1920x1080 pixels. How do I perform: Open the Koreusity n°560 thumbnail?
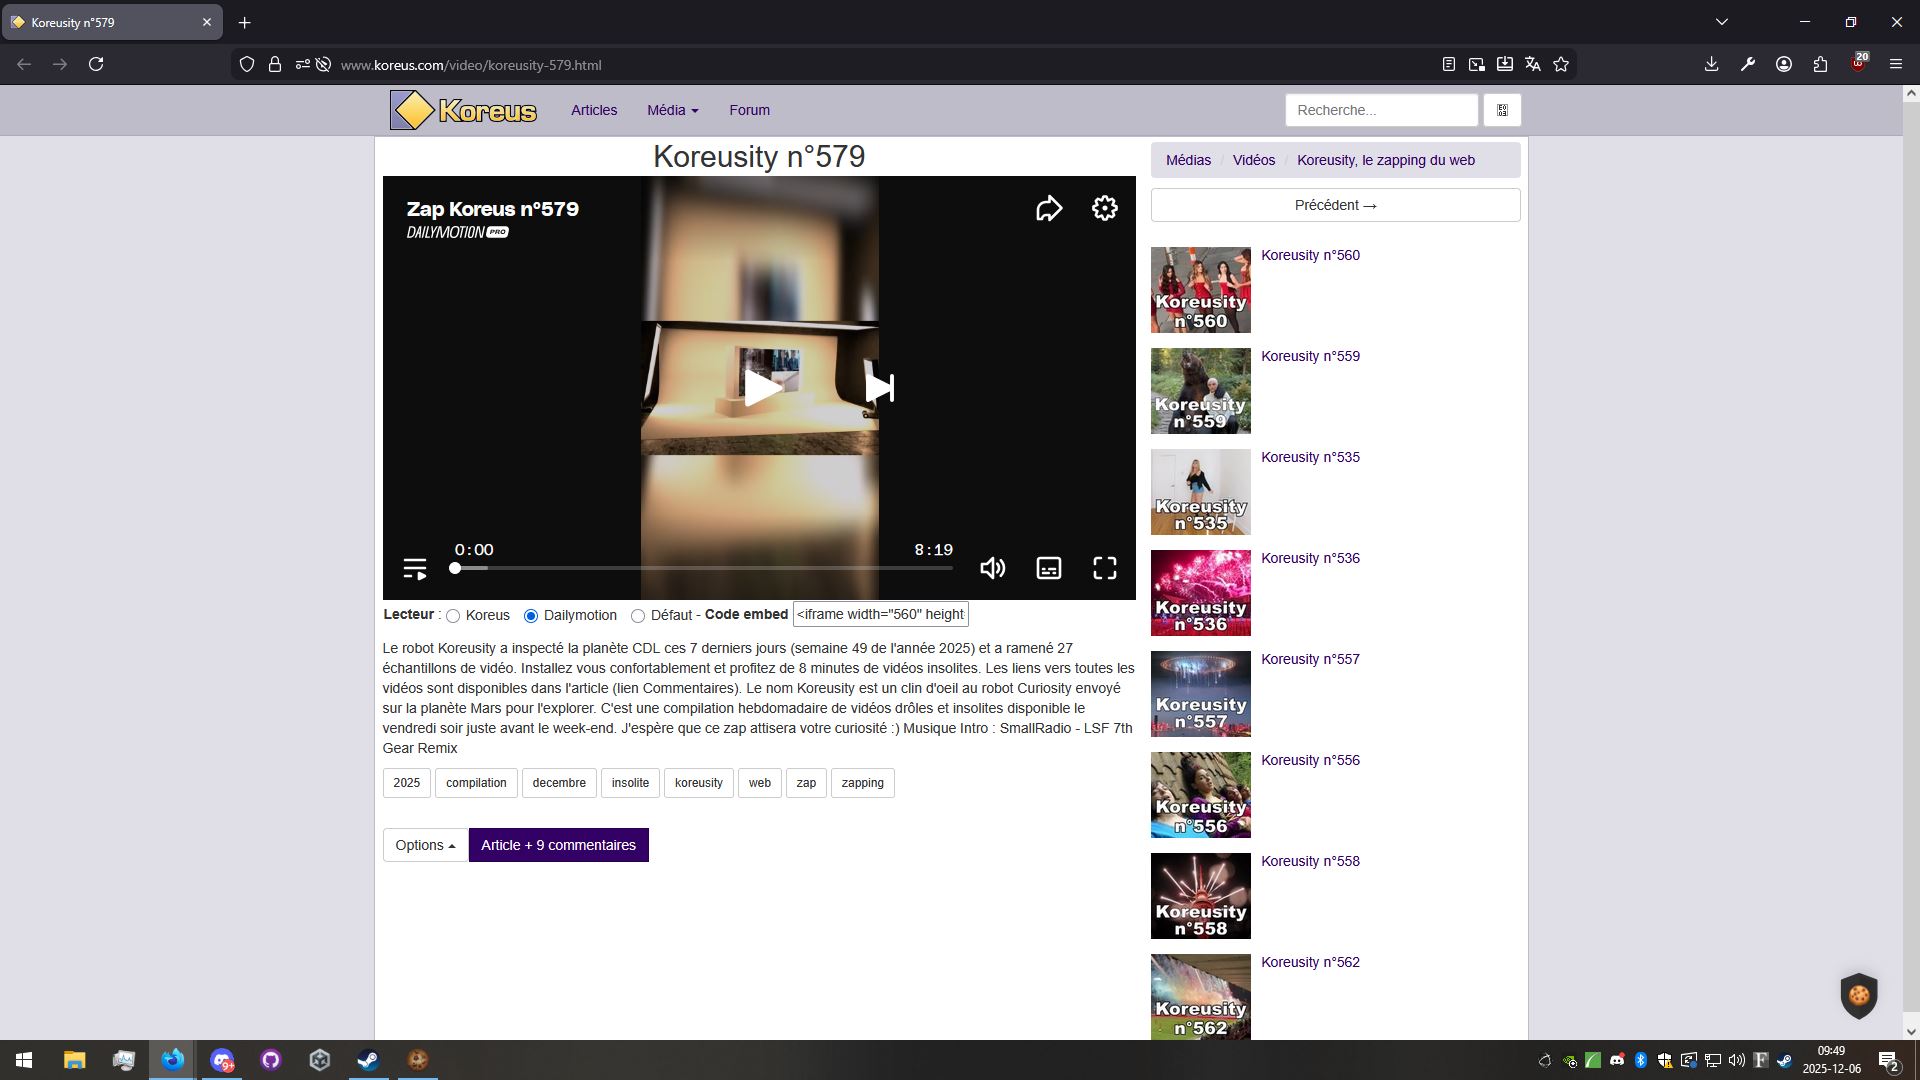1200,290
